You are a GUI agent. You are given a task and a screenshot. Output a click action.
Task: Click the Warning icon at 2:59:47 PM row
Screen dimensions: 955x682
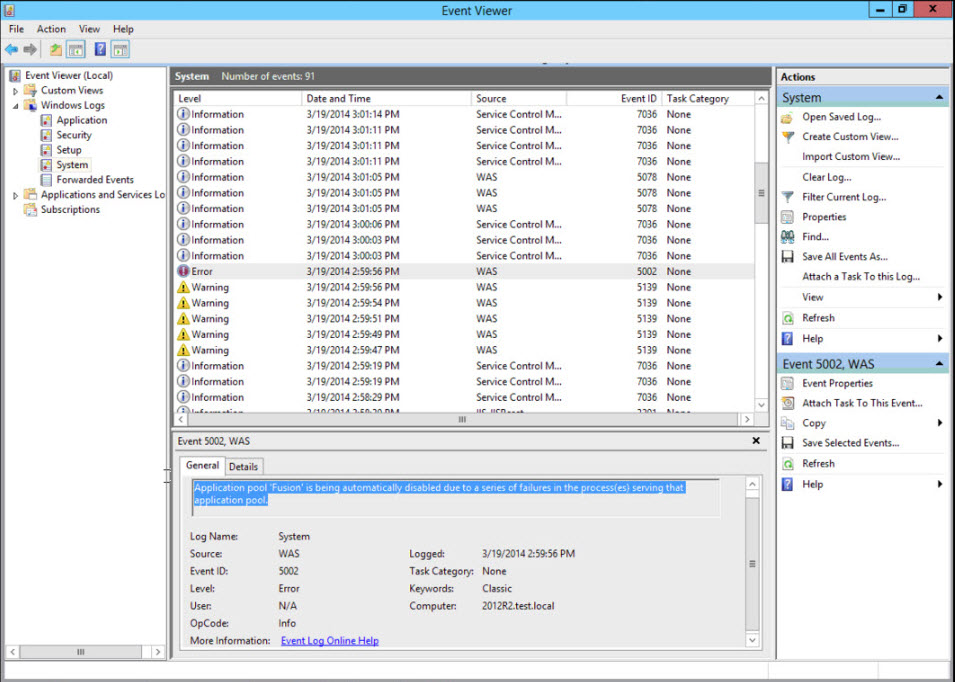183,350
